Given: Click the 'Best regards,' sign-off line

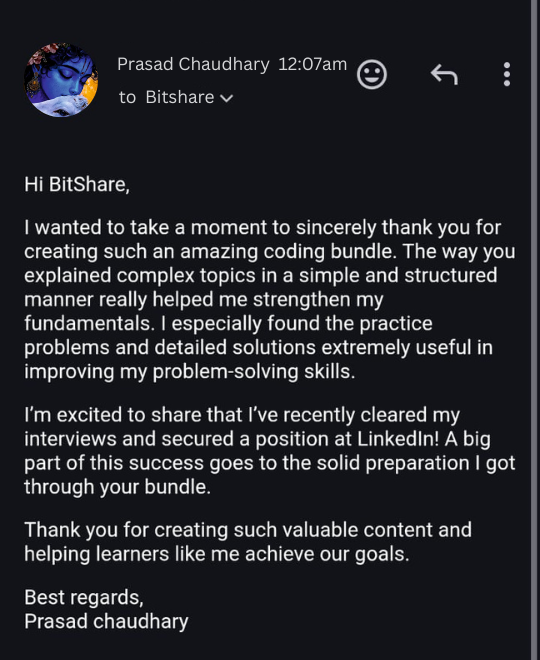Looking at the screenshot, I should click(x=84, y=597).
